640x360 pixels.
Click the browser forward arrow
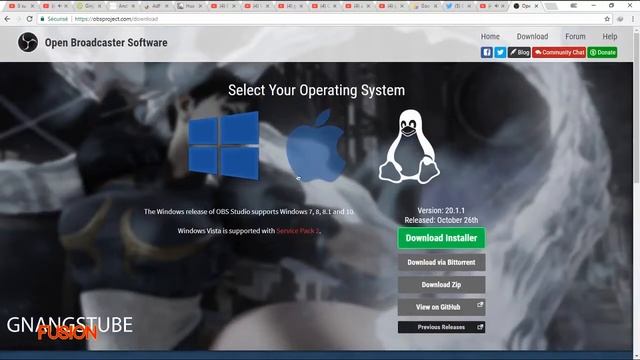click(x=18, y=19)
